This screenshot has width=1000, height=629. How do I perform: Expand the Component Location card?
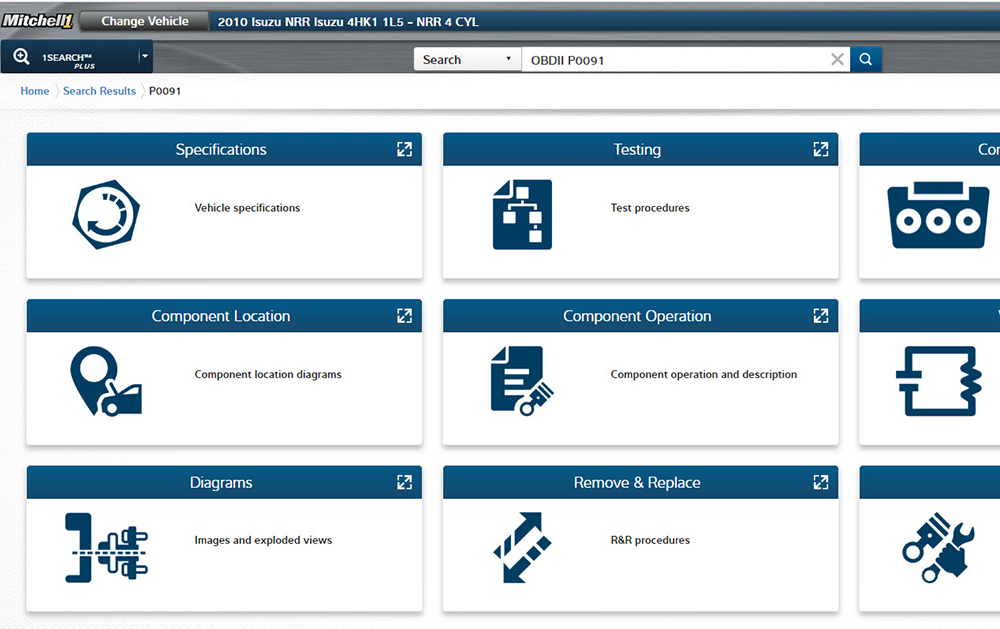point(404,316)
